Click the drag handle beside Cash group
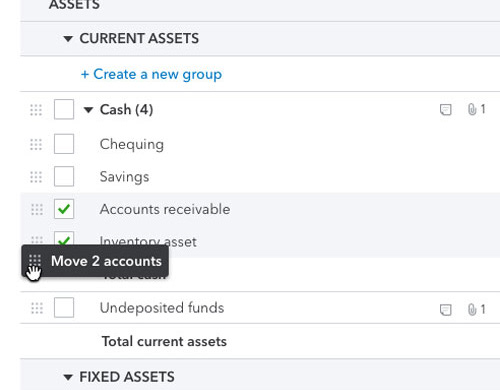This screenshot has height=390, width=500. click(36, 110)
